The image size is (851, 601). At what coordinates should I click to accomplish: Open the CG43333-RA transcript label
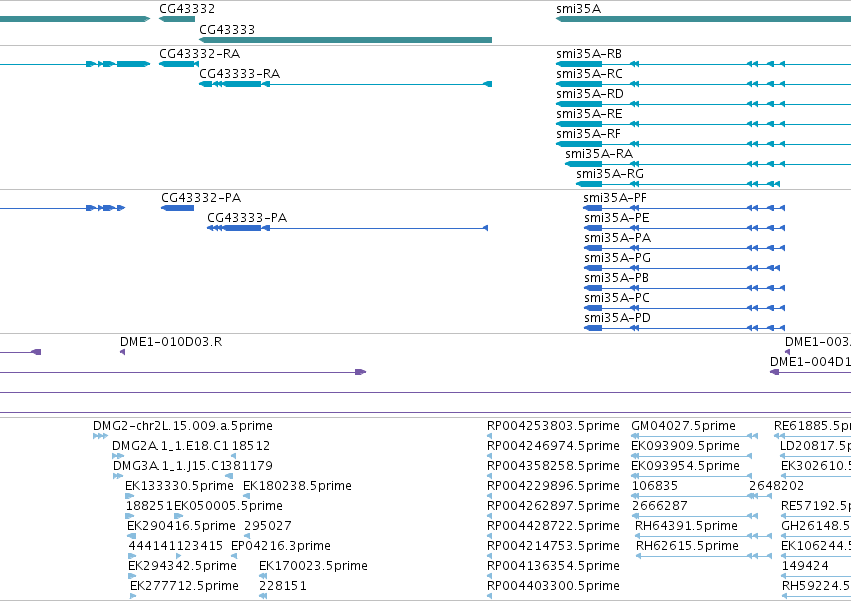[239, 74]
